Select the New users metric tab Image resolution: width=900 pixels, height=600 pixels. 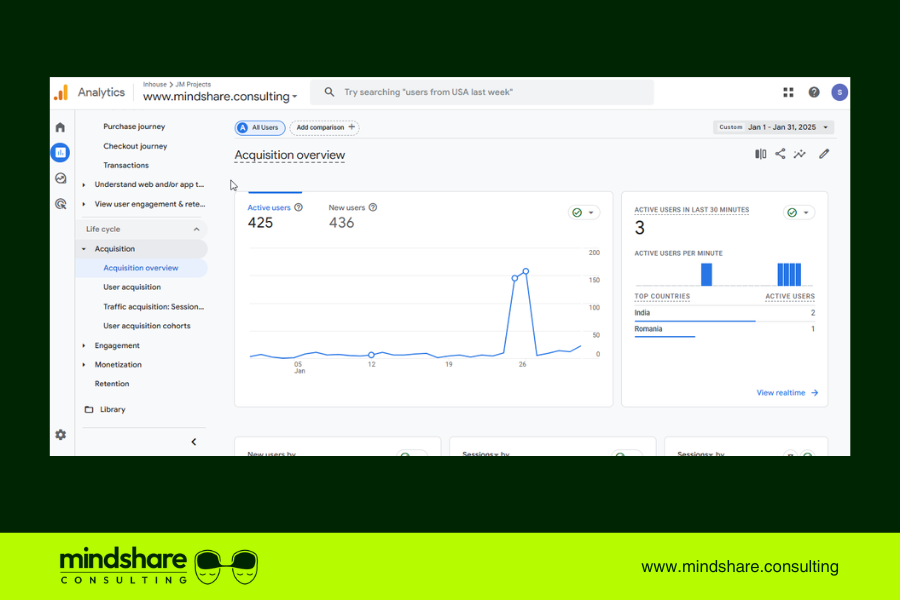[352, 215]
